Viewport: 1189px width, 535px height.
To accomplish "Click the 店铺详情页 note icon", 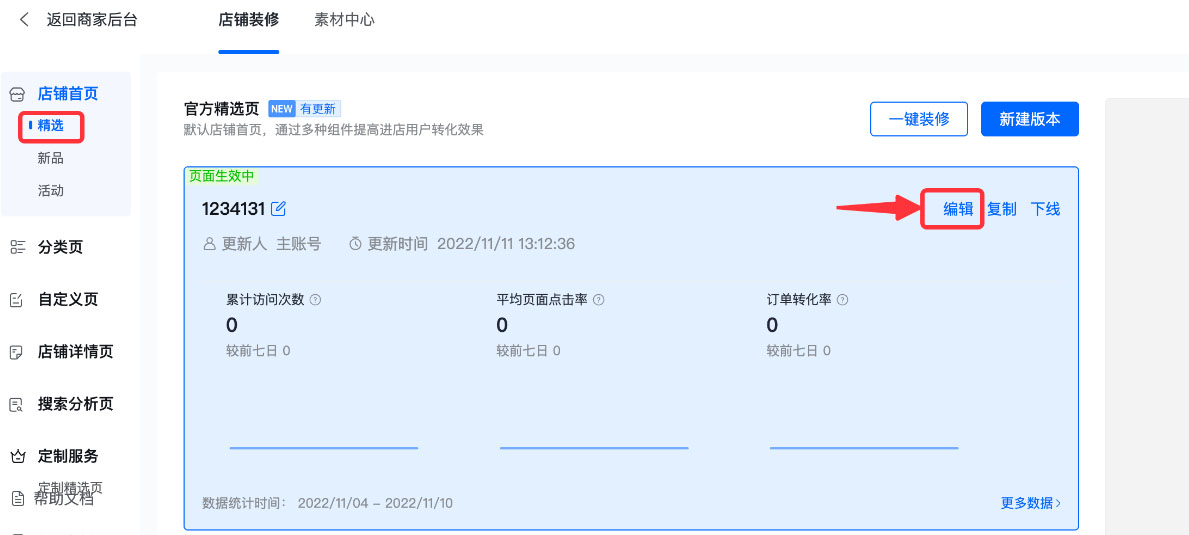I will (x=17, y=352).
